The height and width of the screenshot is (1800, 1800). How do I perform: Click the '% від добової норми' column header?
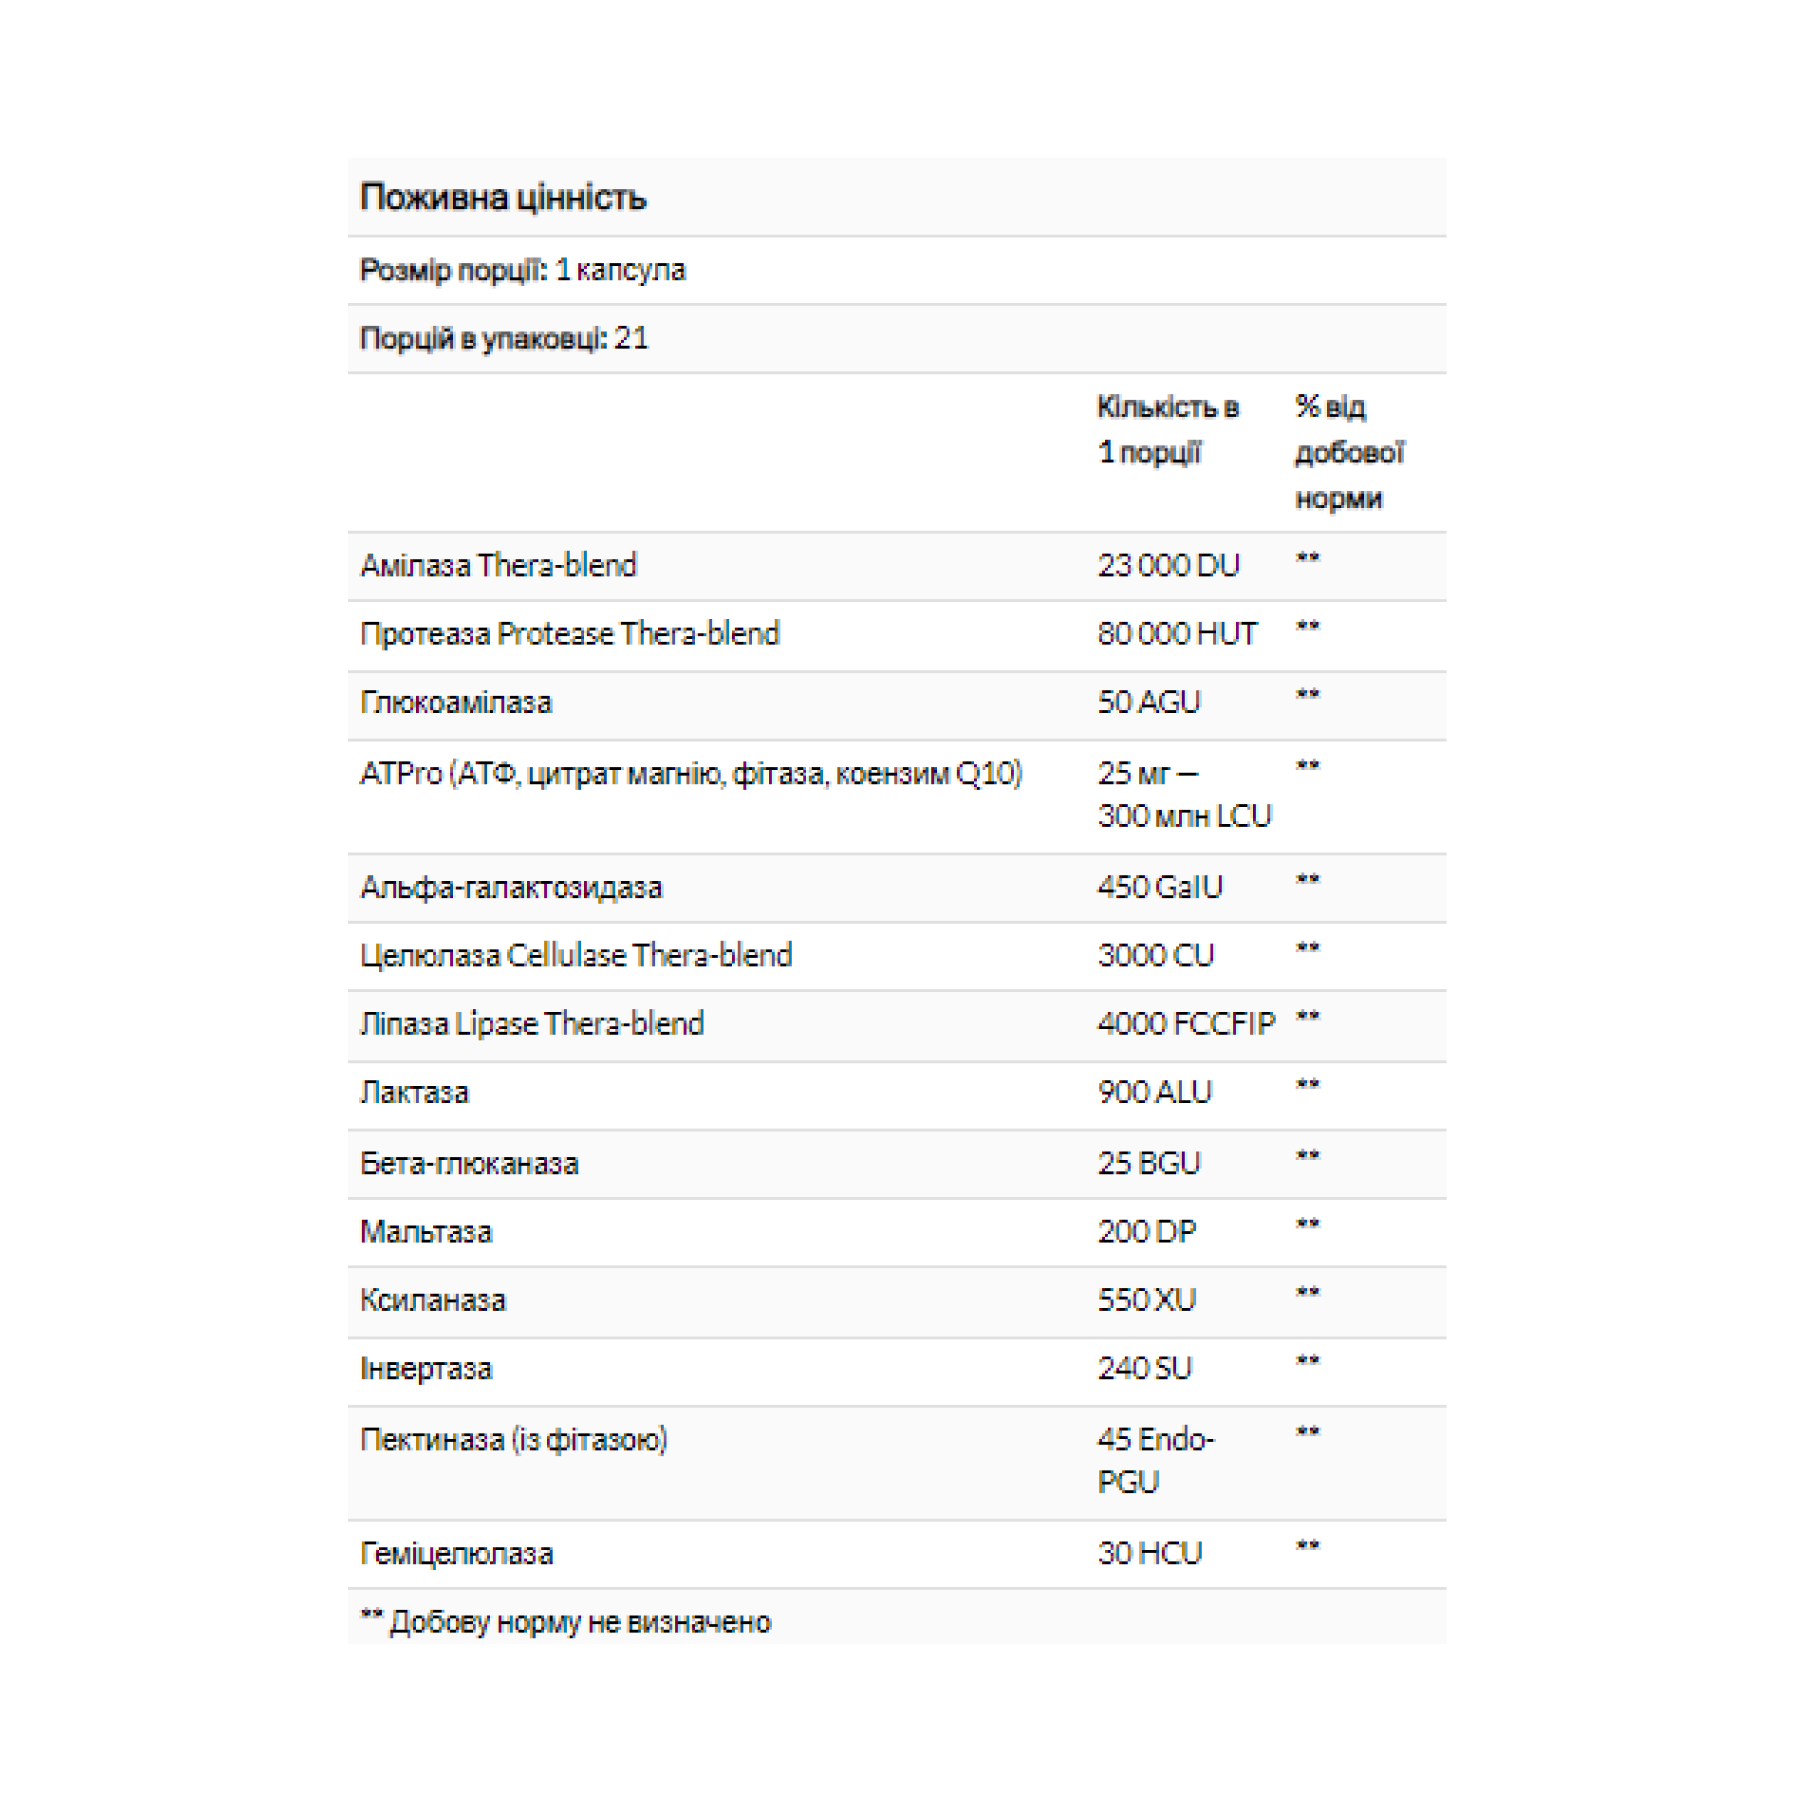point(1349,452)
